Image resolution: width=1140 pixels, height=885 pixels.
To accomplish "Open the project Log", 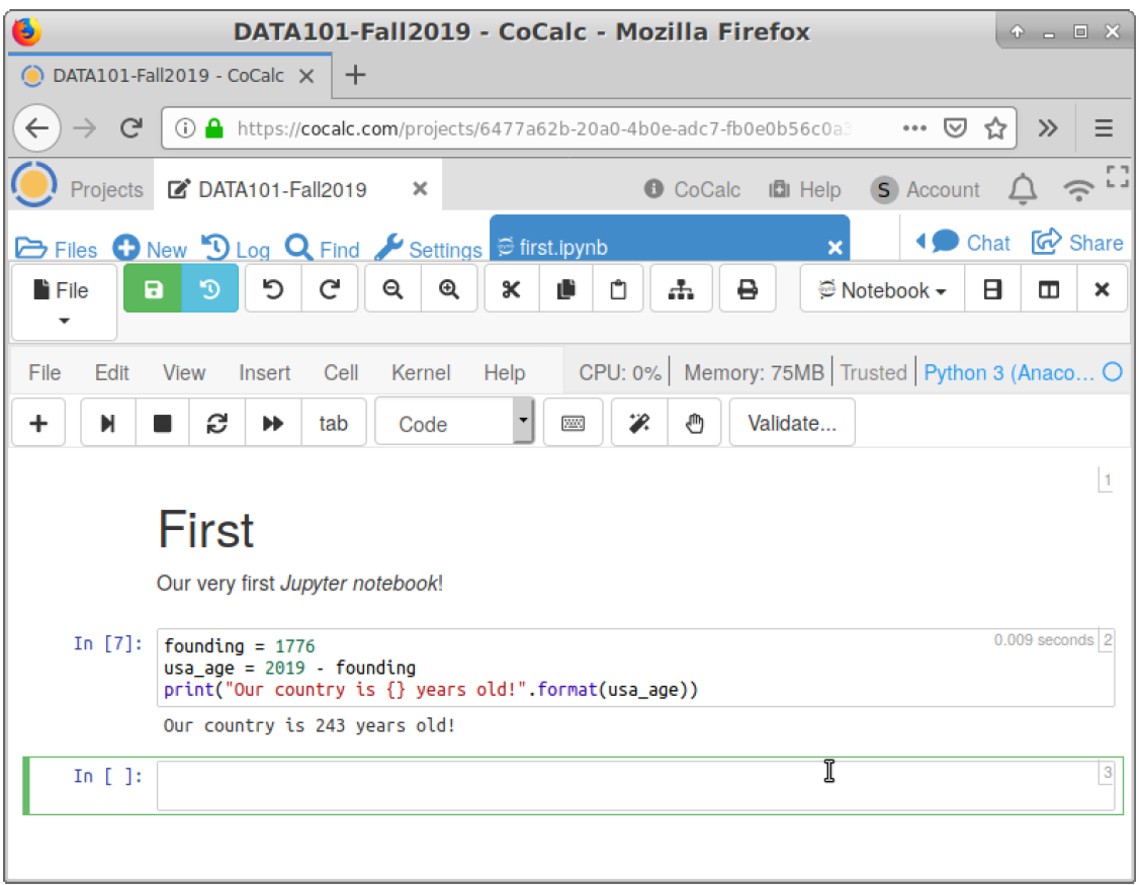I will pyautogui.click(x=236, y=249).
